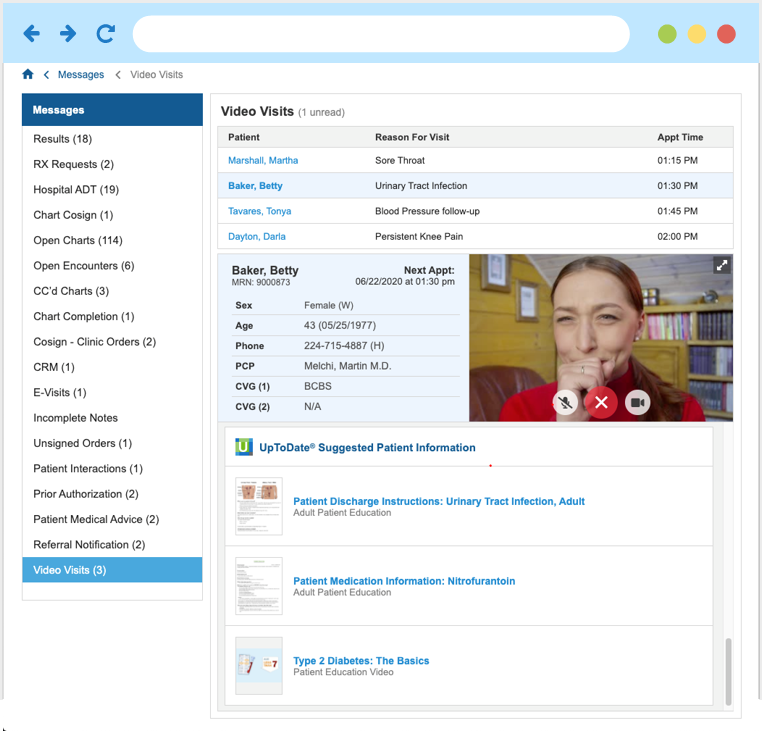The image size is (762, 735).
Task: Click the browser back arrow
Action: tap(31, 34)
